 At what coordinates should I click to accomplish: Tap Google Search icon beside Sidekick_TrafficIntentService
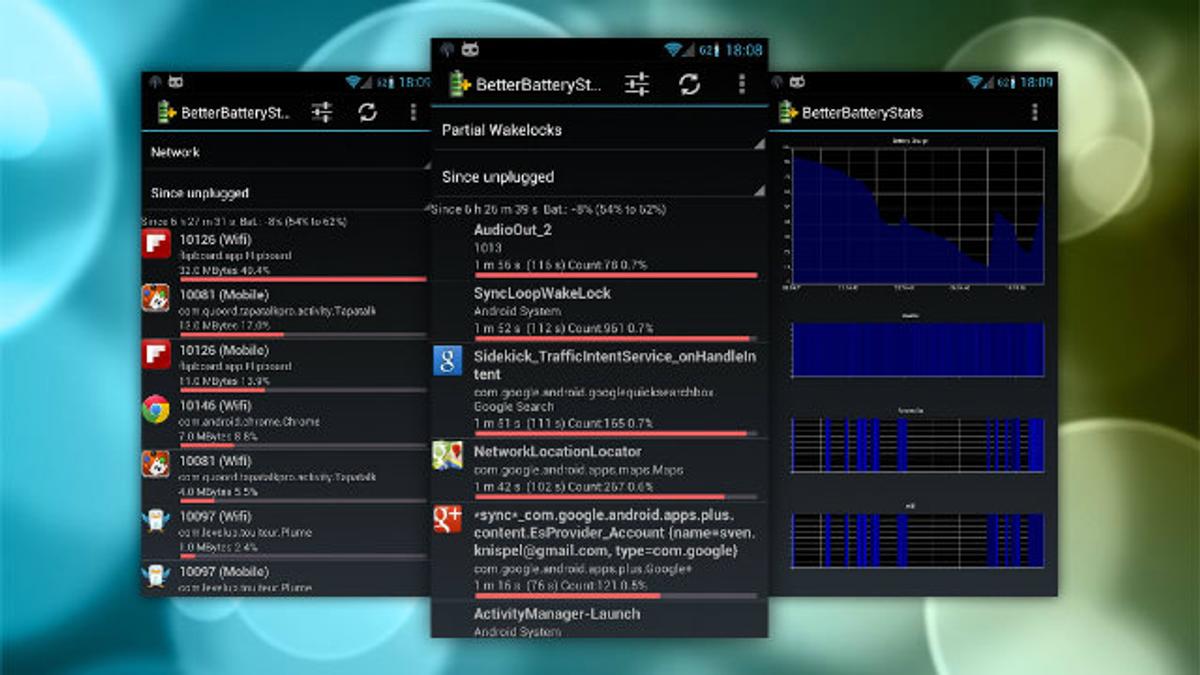tap(447, 361)
